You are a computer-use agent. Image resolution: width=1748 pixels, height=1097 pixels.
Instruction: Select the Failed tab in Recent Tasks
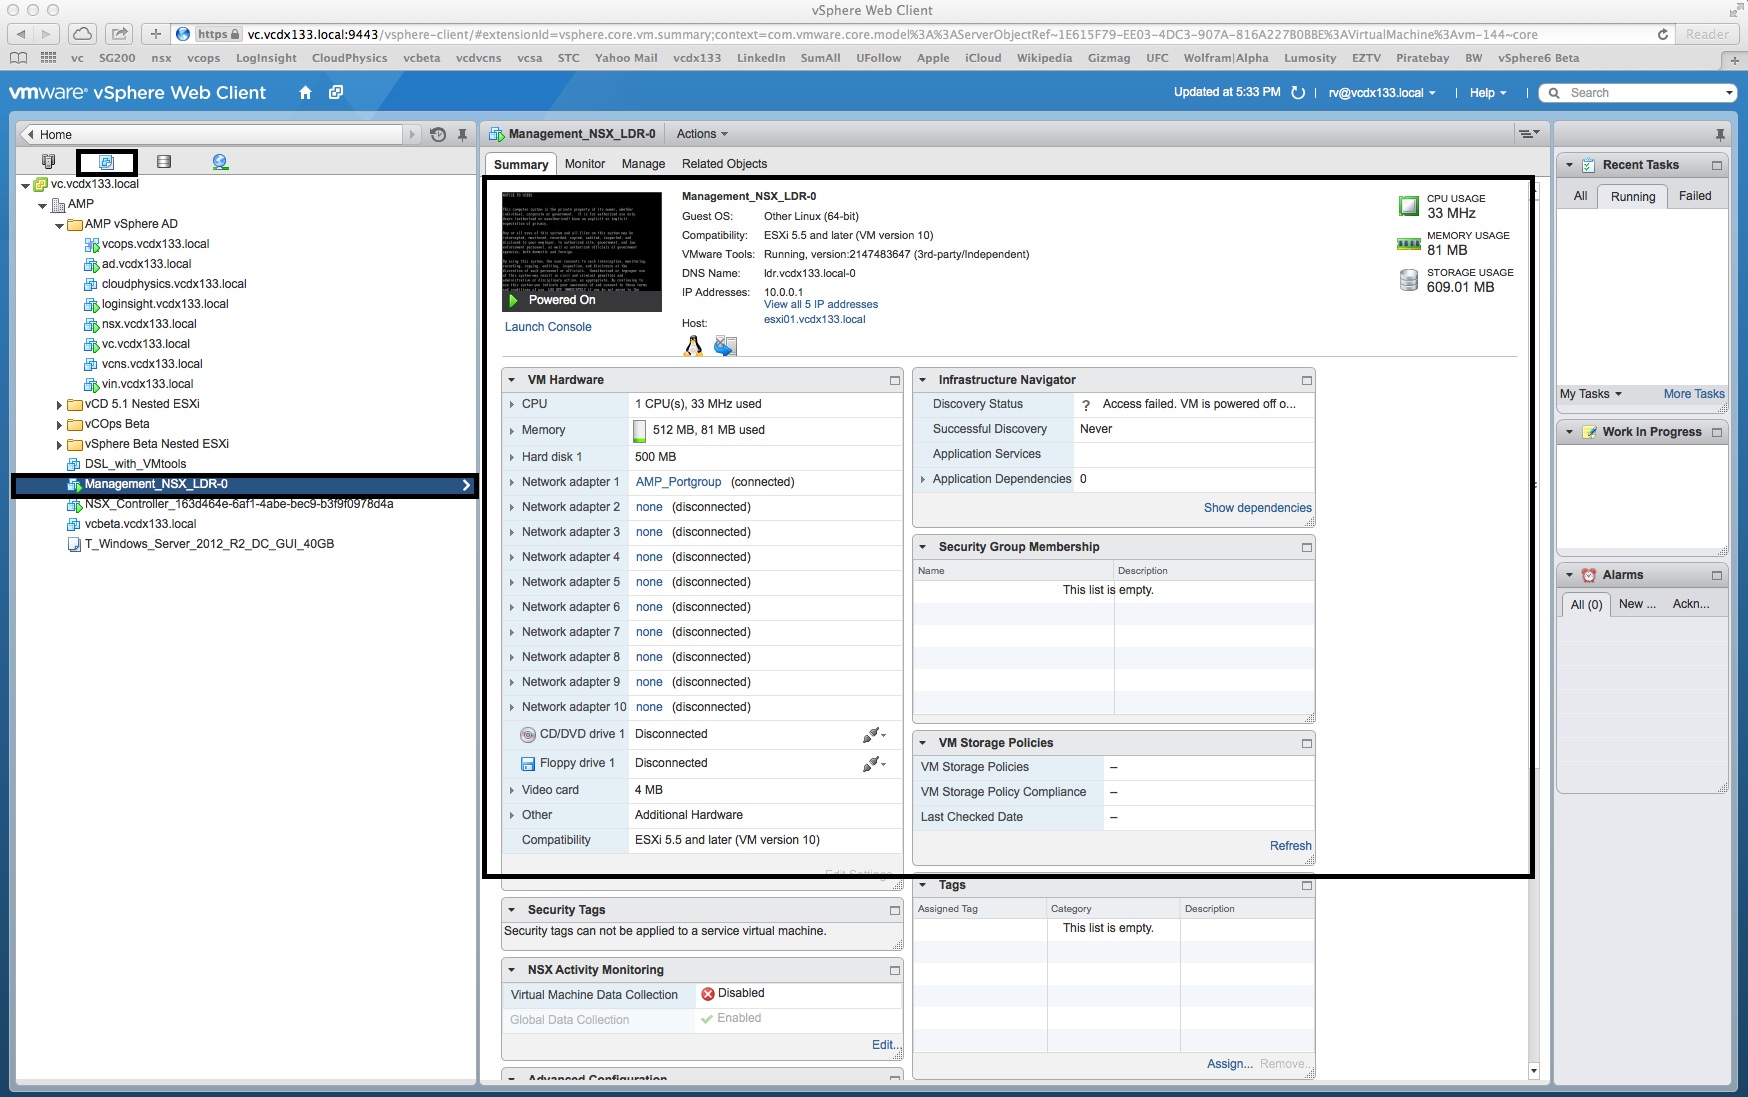[x=1694, y=196]
